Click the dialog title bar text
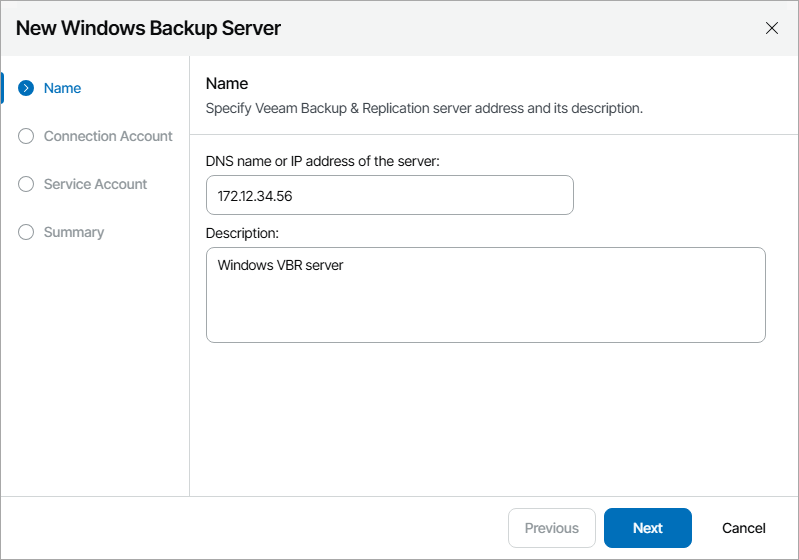The image size is (799, 560). click(148, 28)
